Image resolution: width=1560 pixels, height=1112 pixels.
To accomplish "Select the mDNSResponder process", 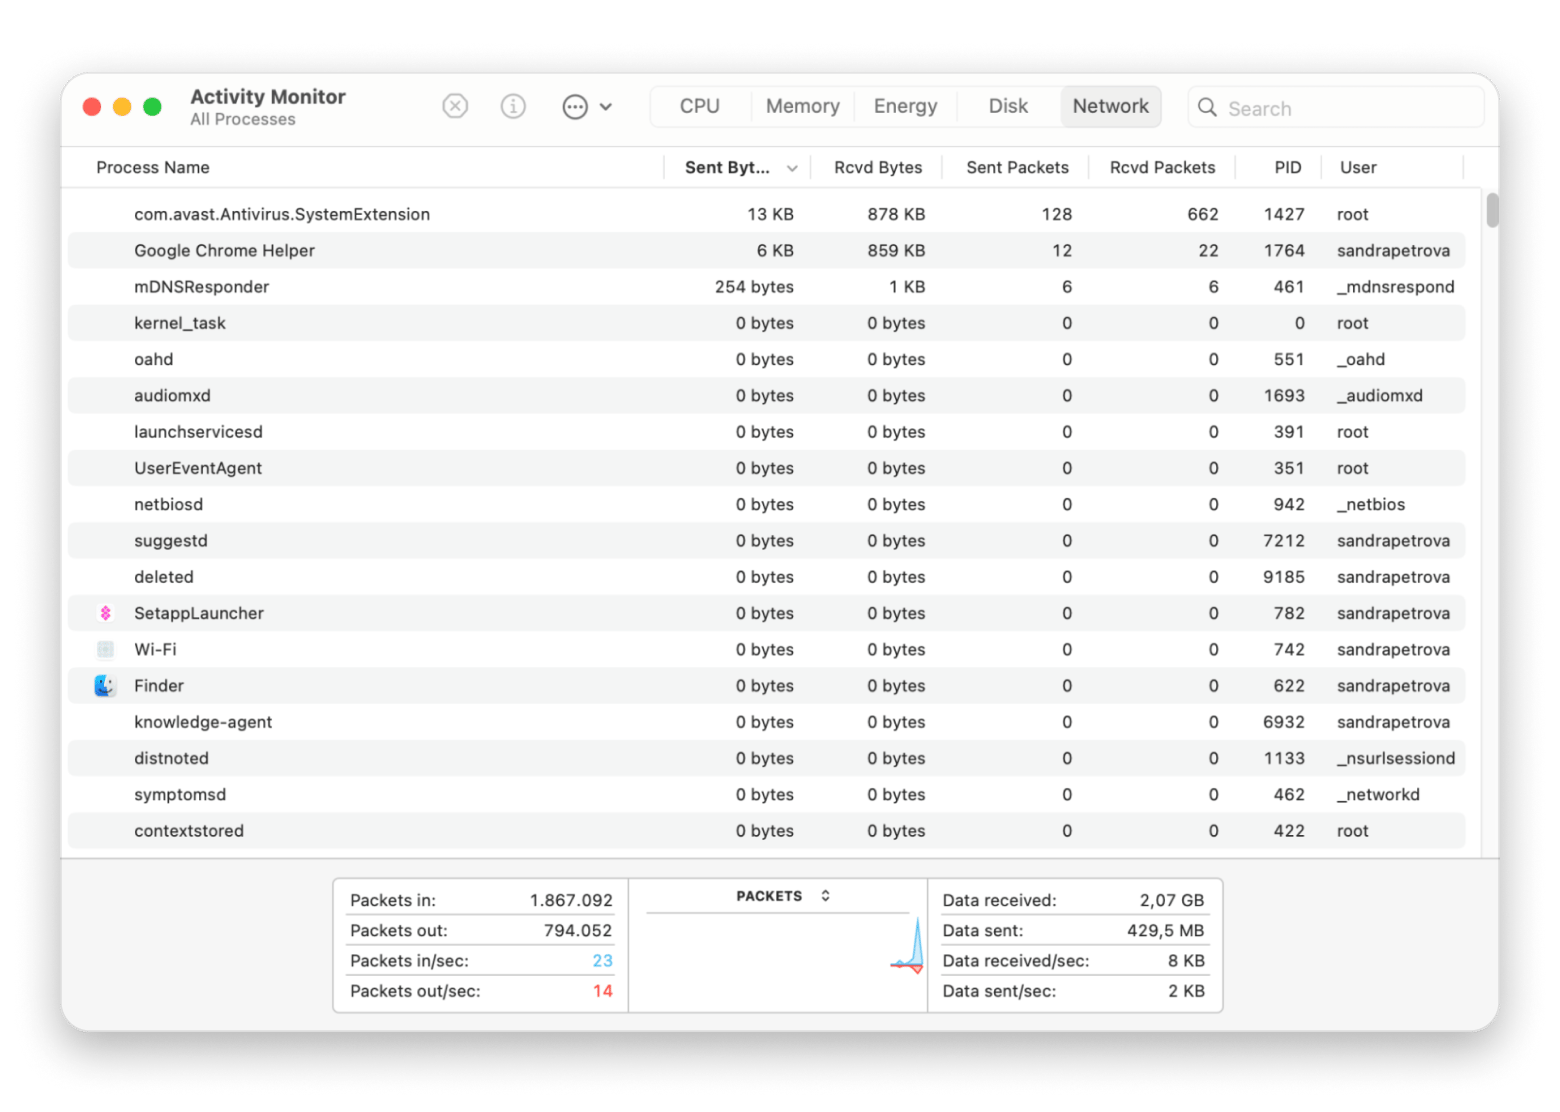I will pyautogui.click(x=766, y=287).
